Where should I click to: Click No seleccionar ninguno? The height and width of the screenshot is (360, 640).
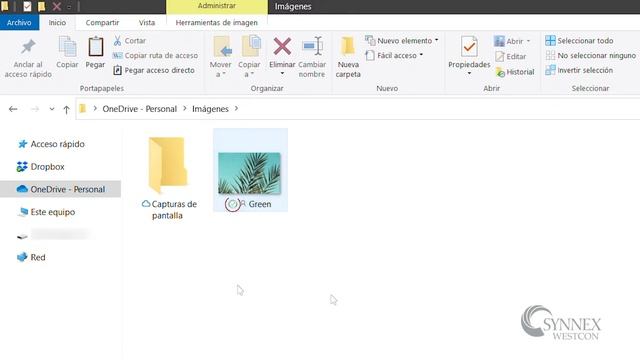click(x=591, y=56)
